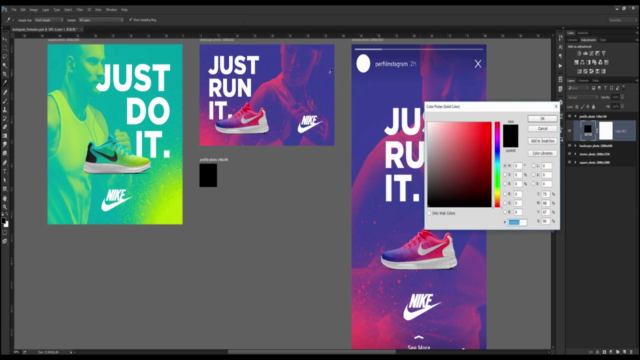Add a Color Balance adjustment
This screenshot has width=640, height=360.
(x=582, y=62)
